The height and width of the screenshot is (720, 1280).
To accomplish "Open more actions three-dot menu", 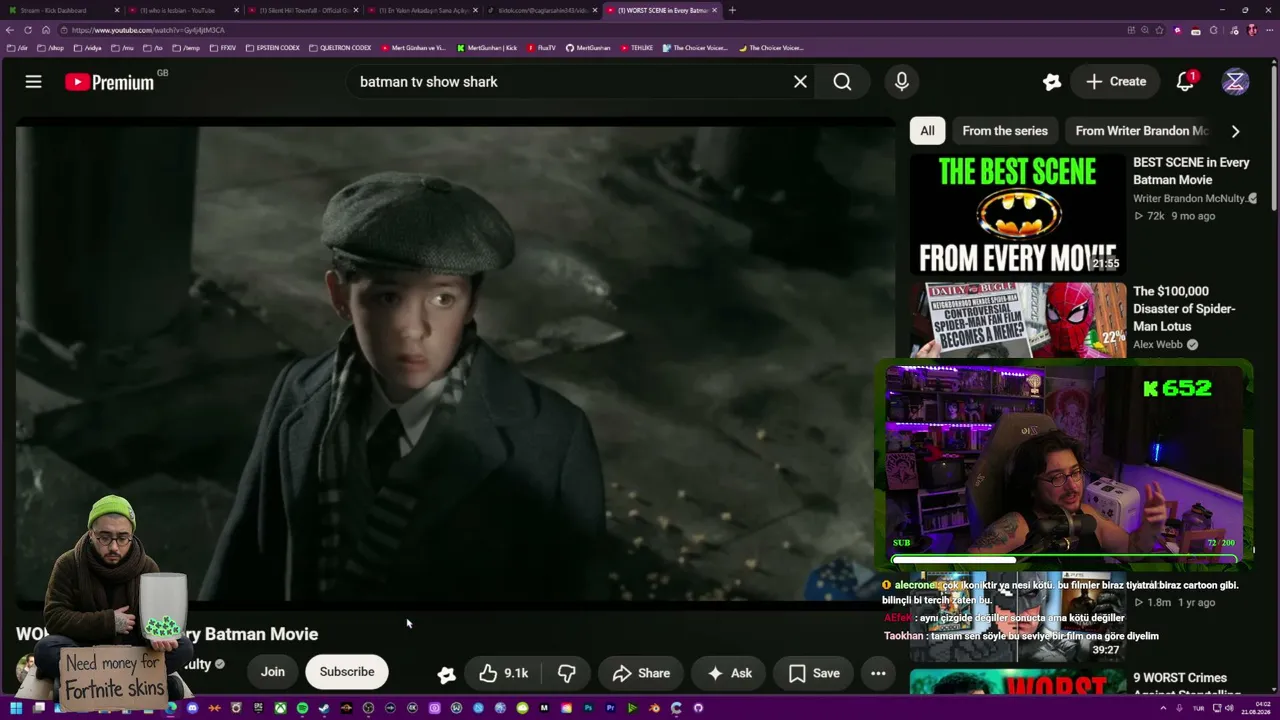I will point(878,674).
